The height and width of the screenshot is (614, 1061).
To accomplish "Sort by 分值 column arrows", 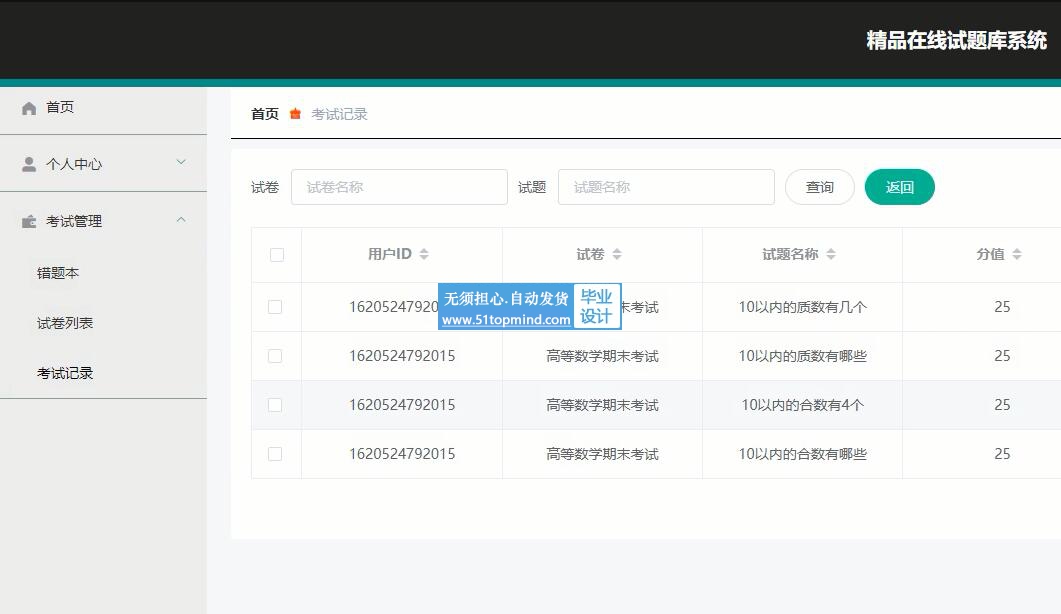I will pyautogui.click(x=1017, y=255).
